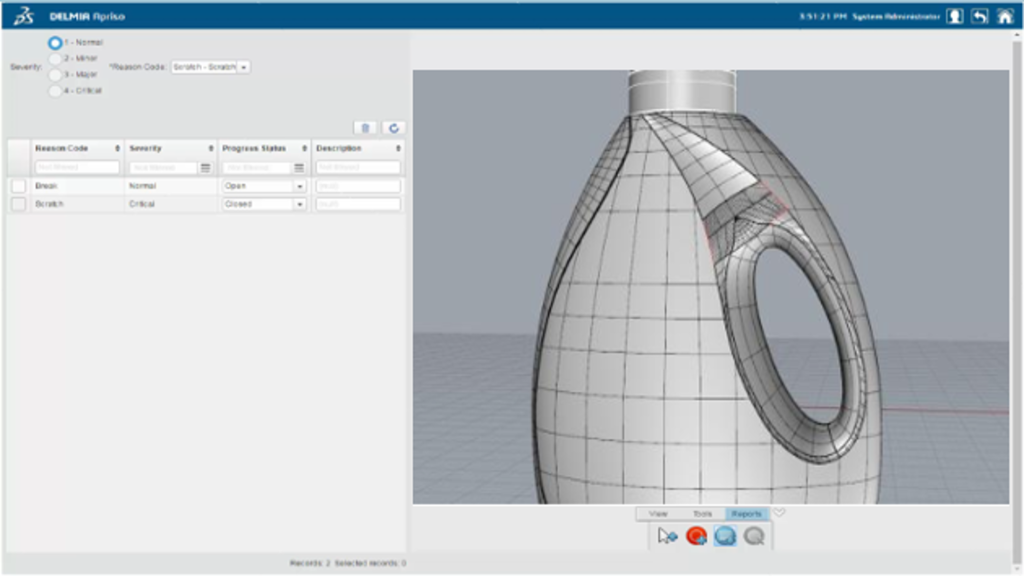Select the cursor pointer tool in toolbar
The width and height of the screenshot is (1024, 576).
pos(667,536)
